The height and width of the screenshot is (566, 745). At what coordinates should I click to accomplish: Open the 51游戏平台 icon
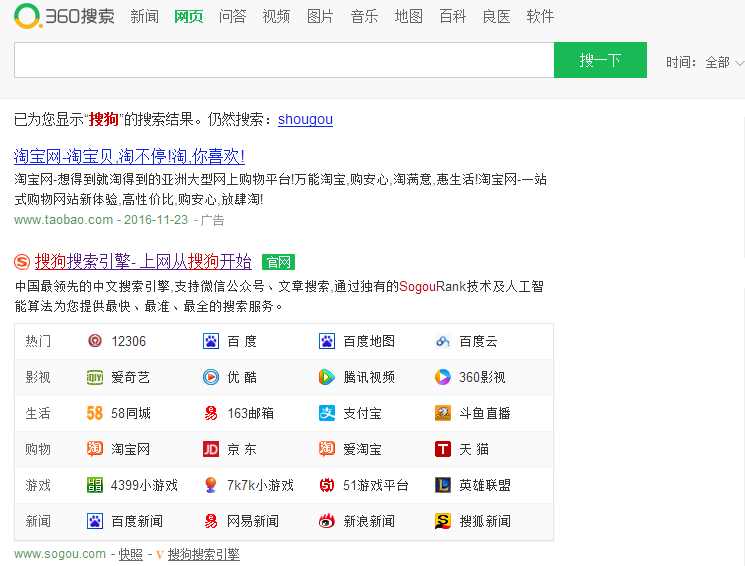point(327,485)
